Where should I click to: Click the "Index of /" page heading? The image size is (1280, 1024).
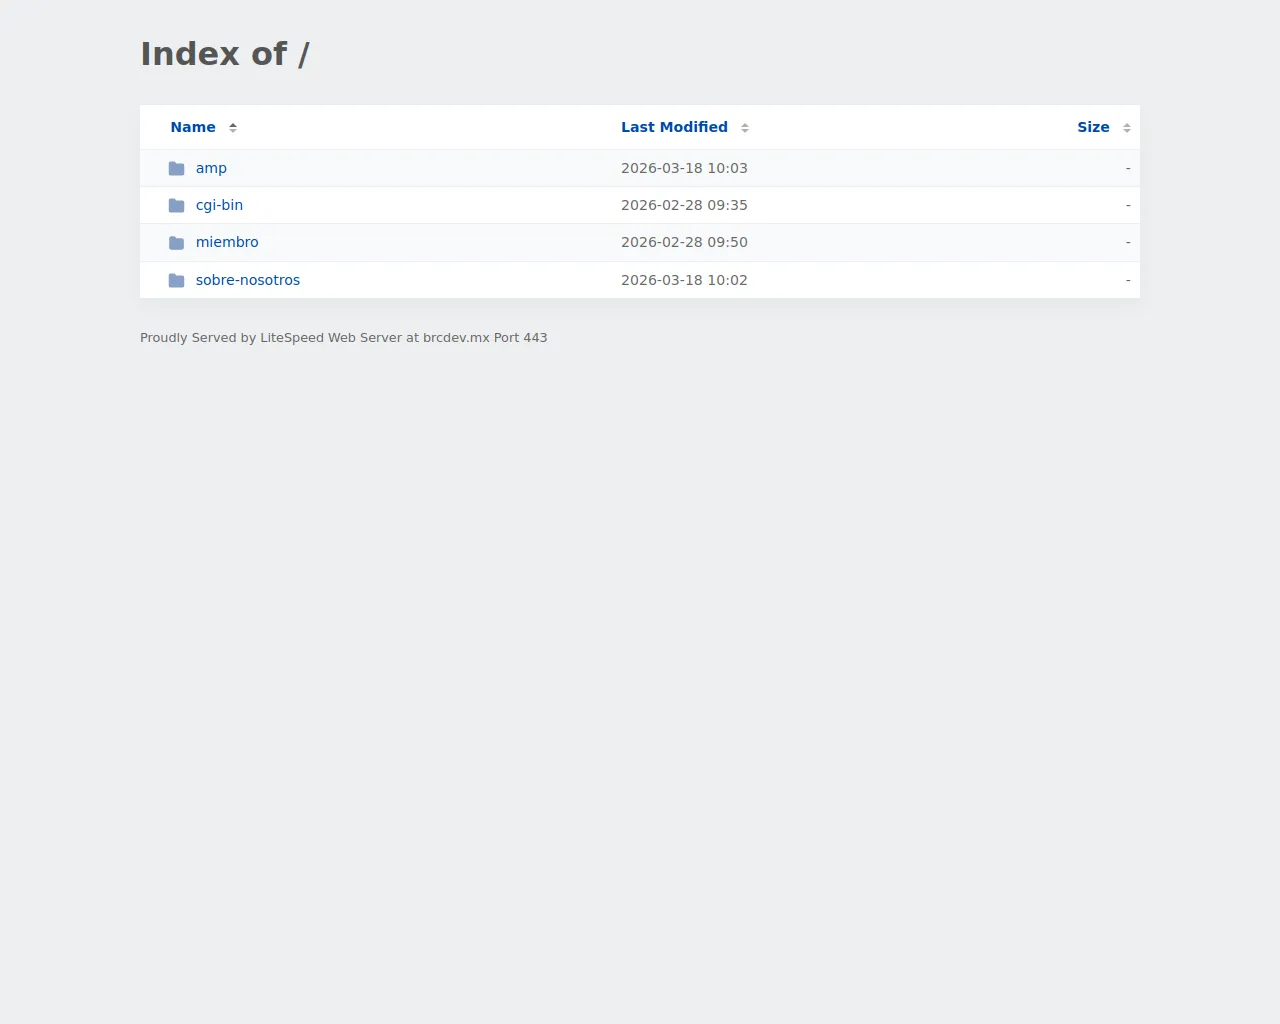(x=225, y=54)
